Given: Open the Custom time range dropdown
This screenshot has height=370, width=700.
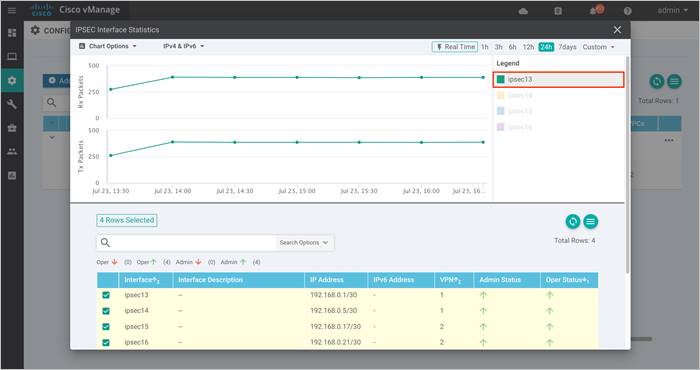Looking at the screenshot, I should point(598,47).
